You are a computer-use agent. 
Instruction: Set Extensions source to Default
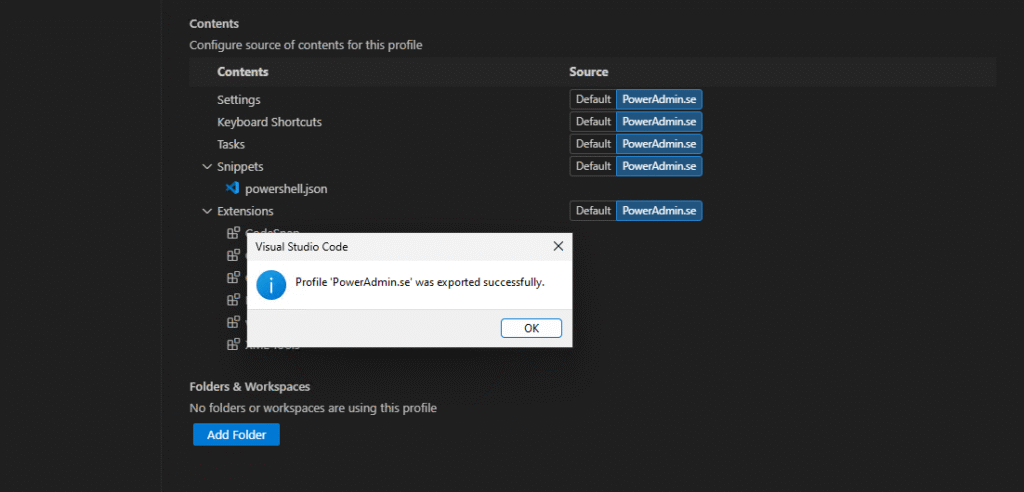[x=593, y=210]
